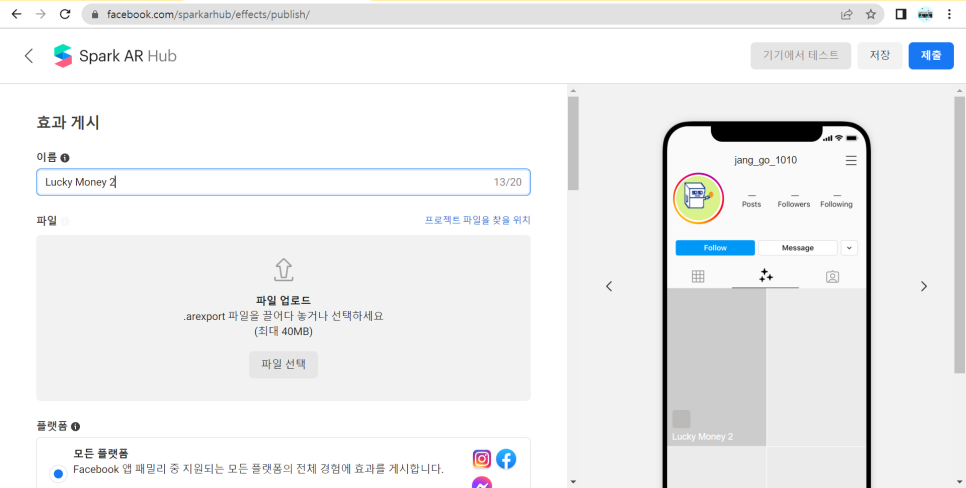Expand dropdown next to Message button
This screenshot has width=966, height=488.
click(x=849, y=248)
